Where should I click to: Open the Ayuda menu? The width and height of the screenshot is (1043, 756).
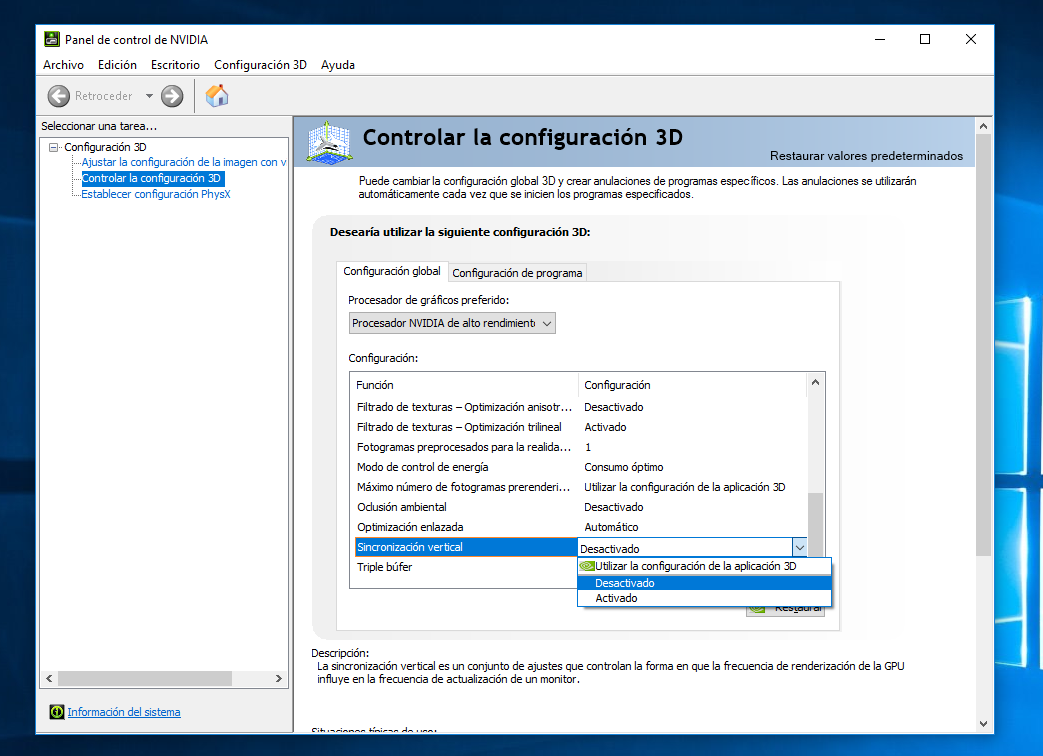338,65
